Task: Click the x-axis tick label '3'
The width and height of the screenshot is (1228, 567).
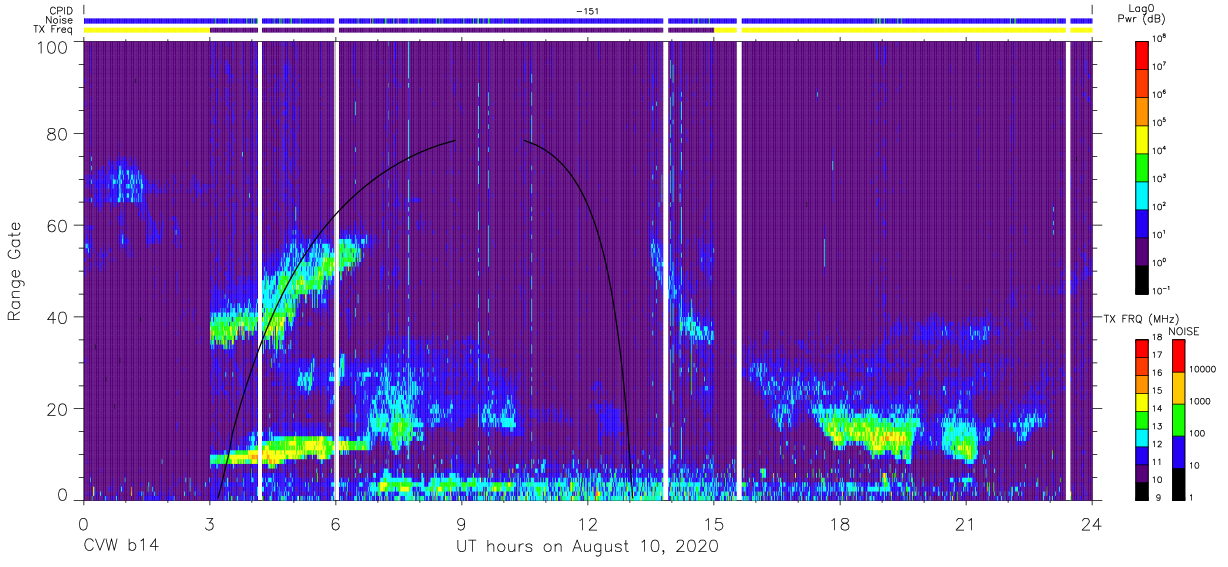Action: click(209, 524)
